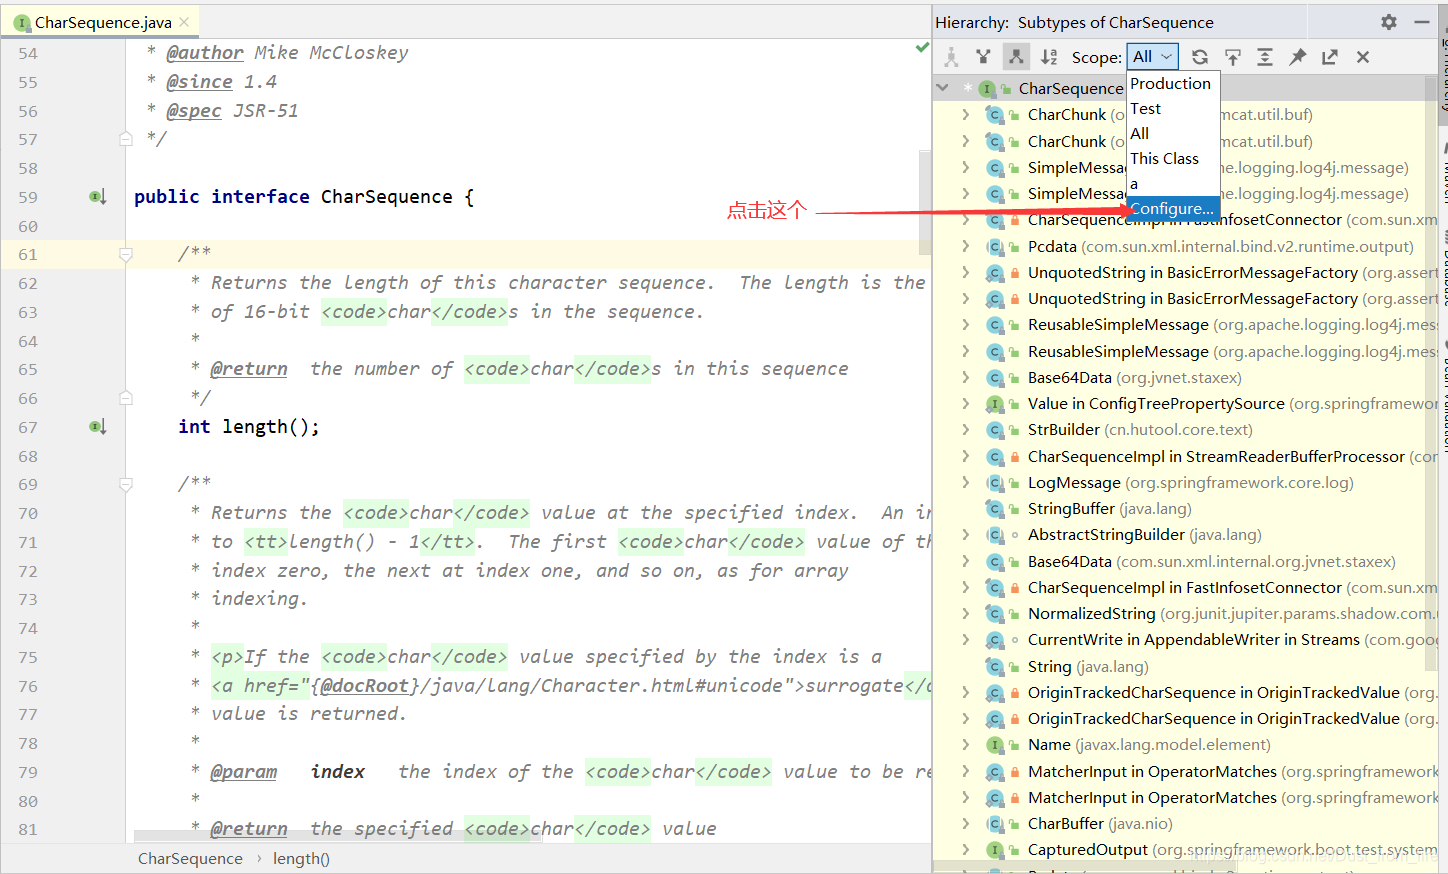1448x874 pixels.
Task: Toggle Autoscroll to Source button
Action: 1232,57
